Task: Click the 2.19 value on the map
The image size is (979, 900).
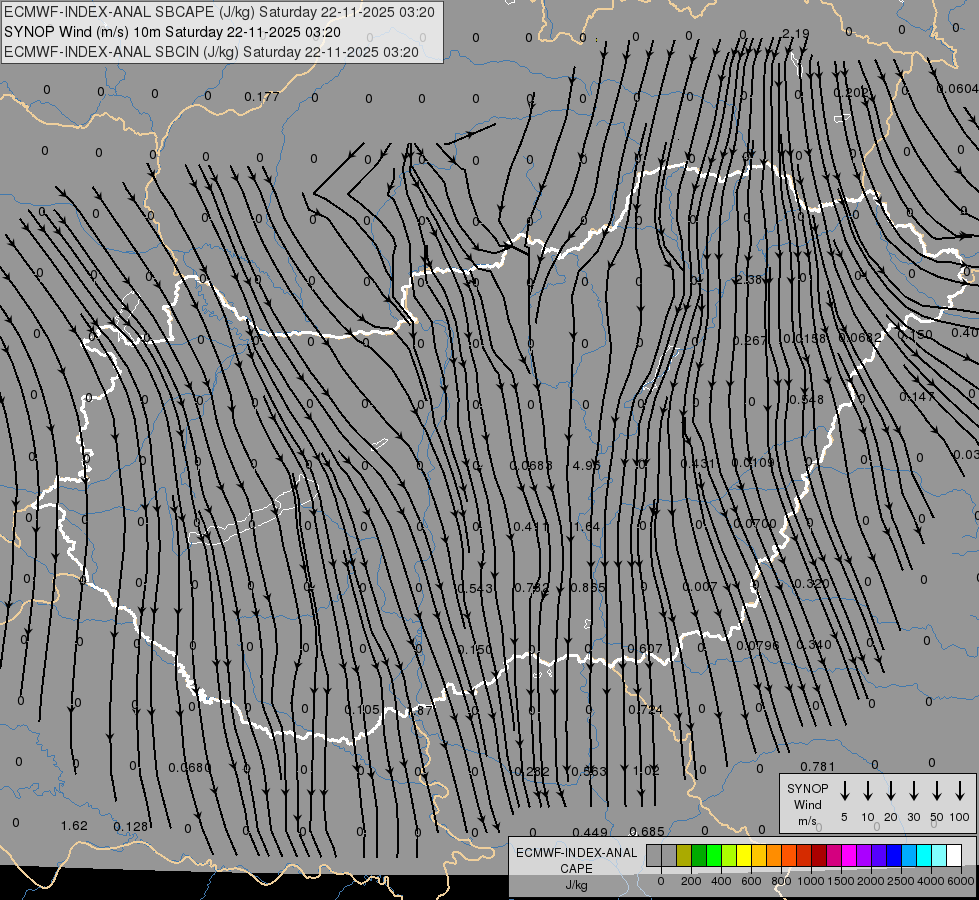Action: click(795, 33)
